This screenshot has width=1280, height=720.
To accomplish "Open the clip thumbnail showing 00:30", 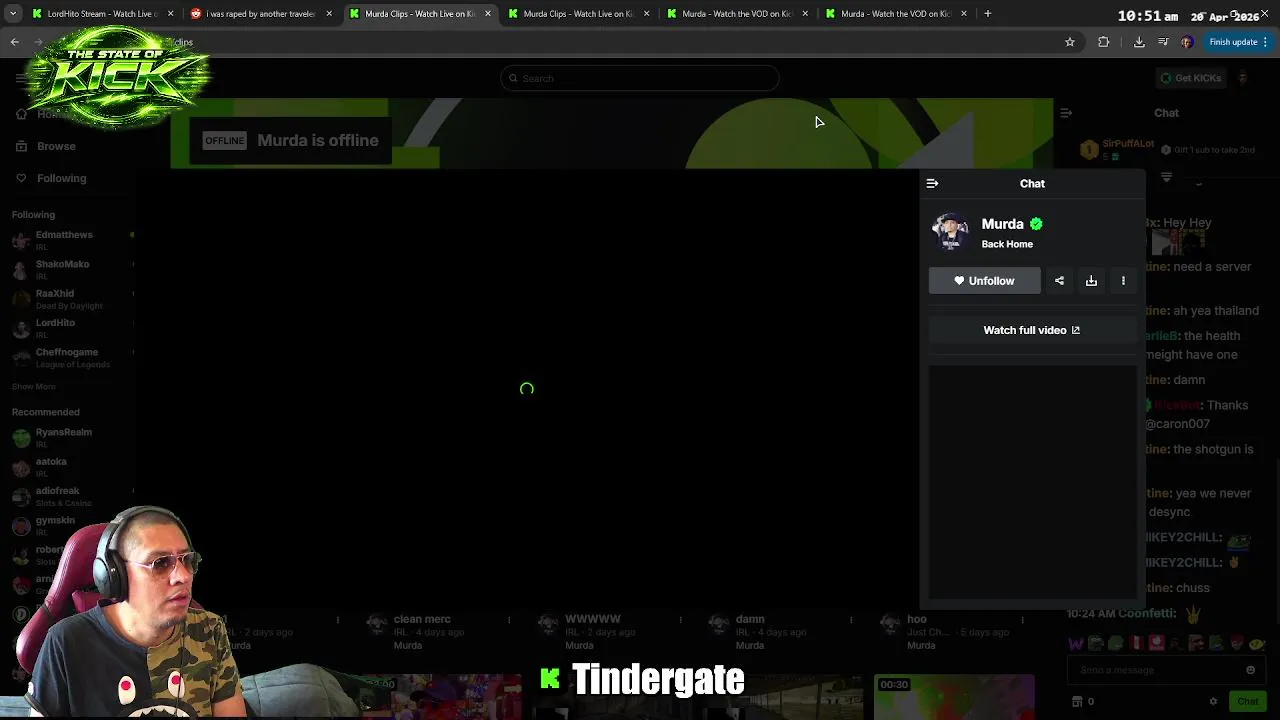I will pyautogui.click(x=954, y=697).
